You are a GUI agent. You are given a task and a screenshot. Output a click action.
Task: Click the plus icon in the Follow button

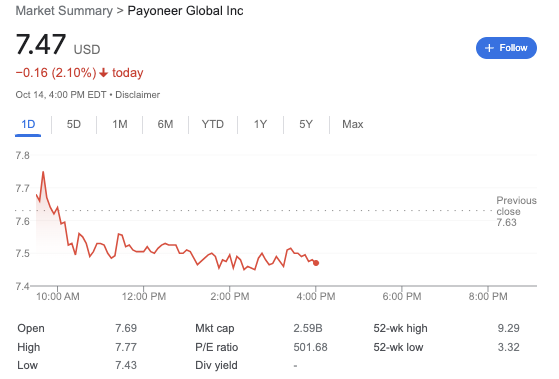tap(489, 48)
